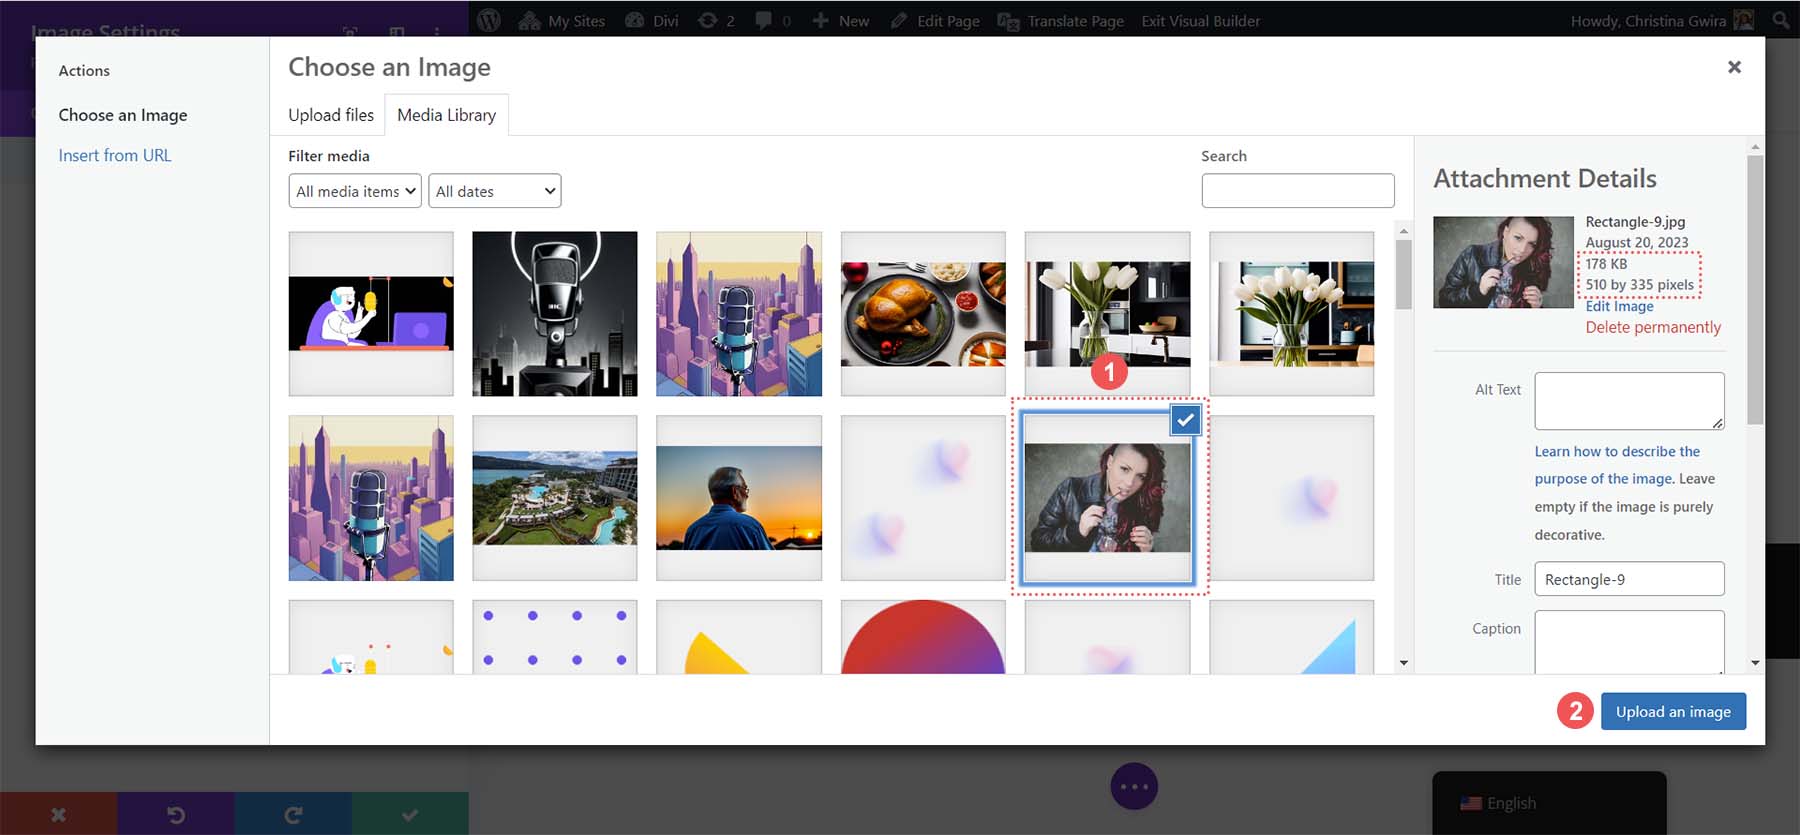Screen dimensions: 1800x835
Task: Open the comments bubble icon
Action: pyautogui.click(x=773, y=20)
